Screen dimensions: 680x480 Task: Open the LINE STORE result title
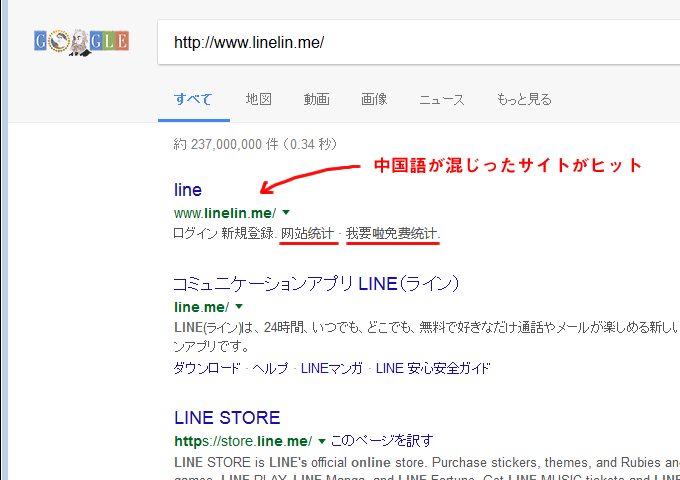(x=227, y=417)
